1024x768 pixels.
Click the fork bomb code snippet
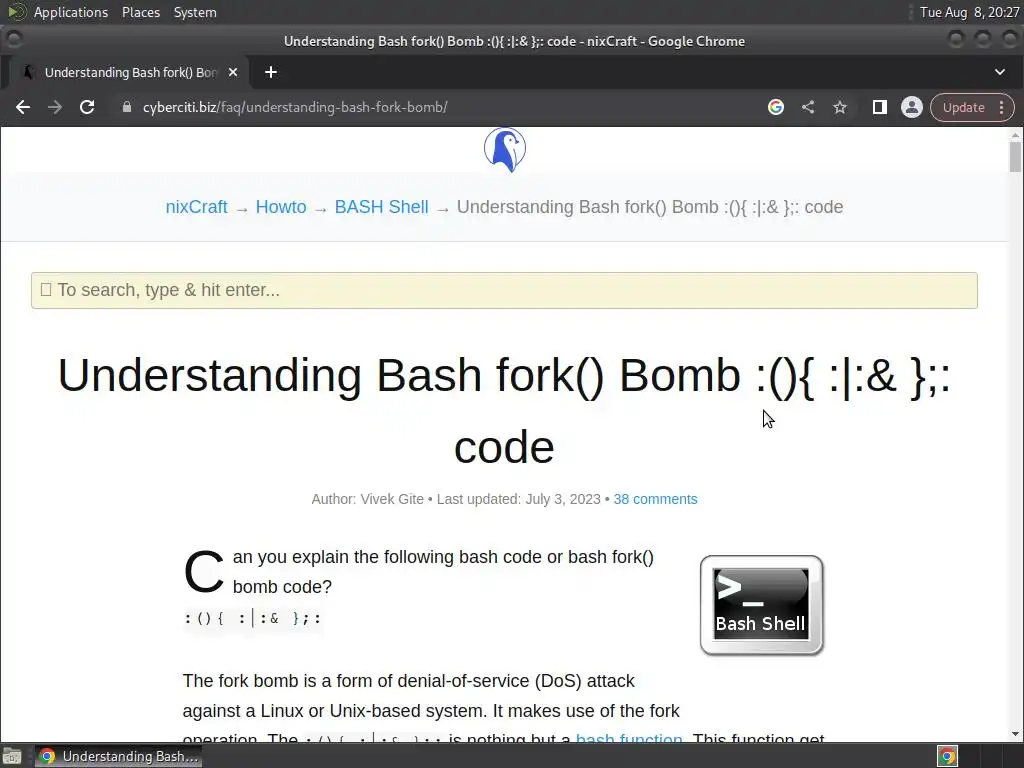pyautogui.click(x=253, y=618)
